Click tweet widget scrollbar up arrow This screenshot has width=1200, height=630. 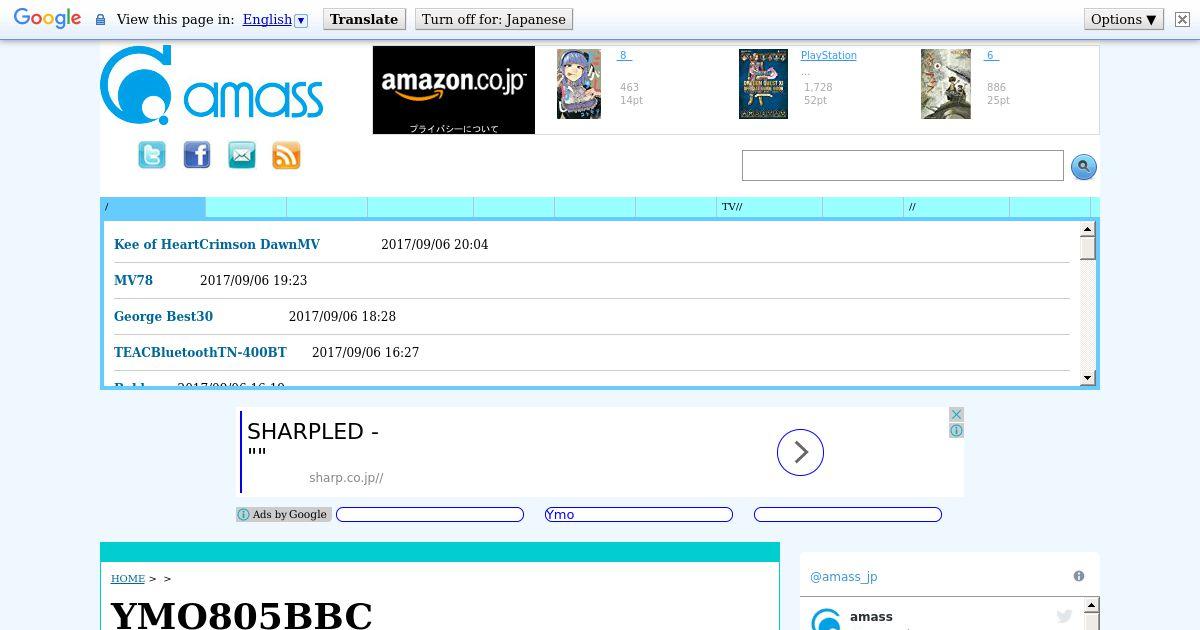tap(1091, 606)
